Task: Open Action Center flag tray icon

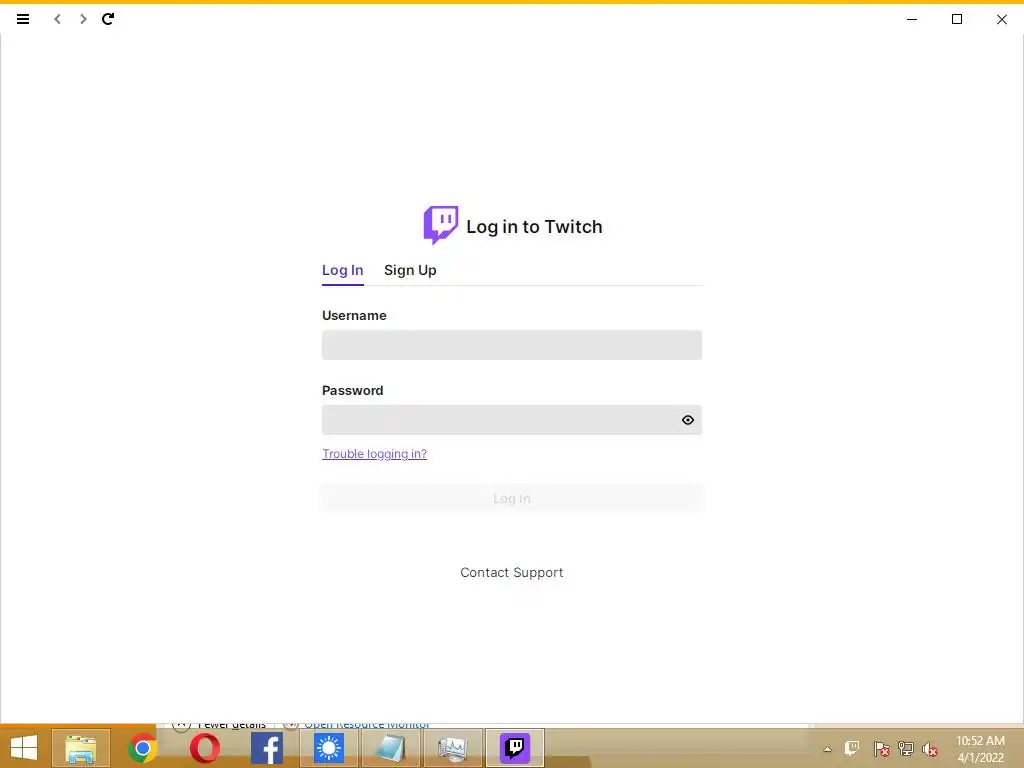Action: 882,748
